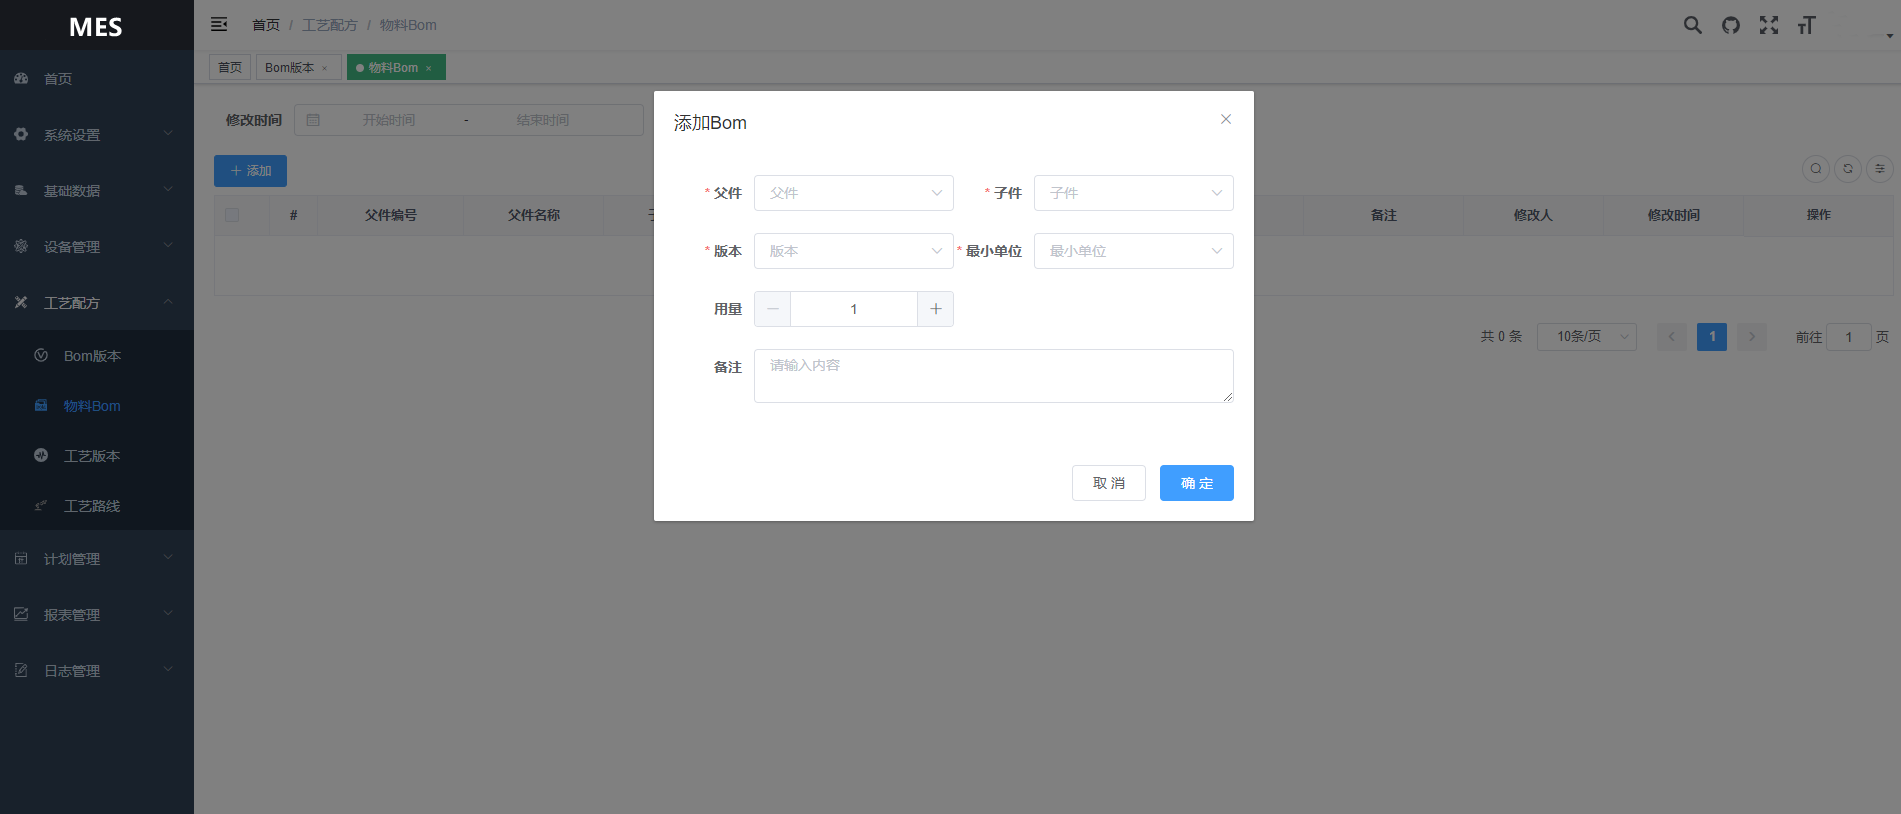Image resolution: width=1901 pixels, height=814 pixels.
Task: Click the 报表管理 chart icon
Action: (x=21, y=614)
